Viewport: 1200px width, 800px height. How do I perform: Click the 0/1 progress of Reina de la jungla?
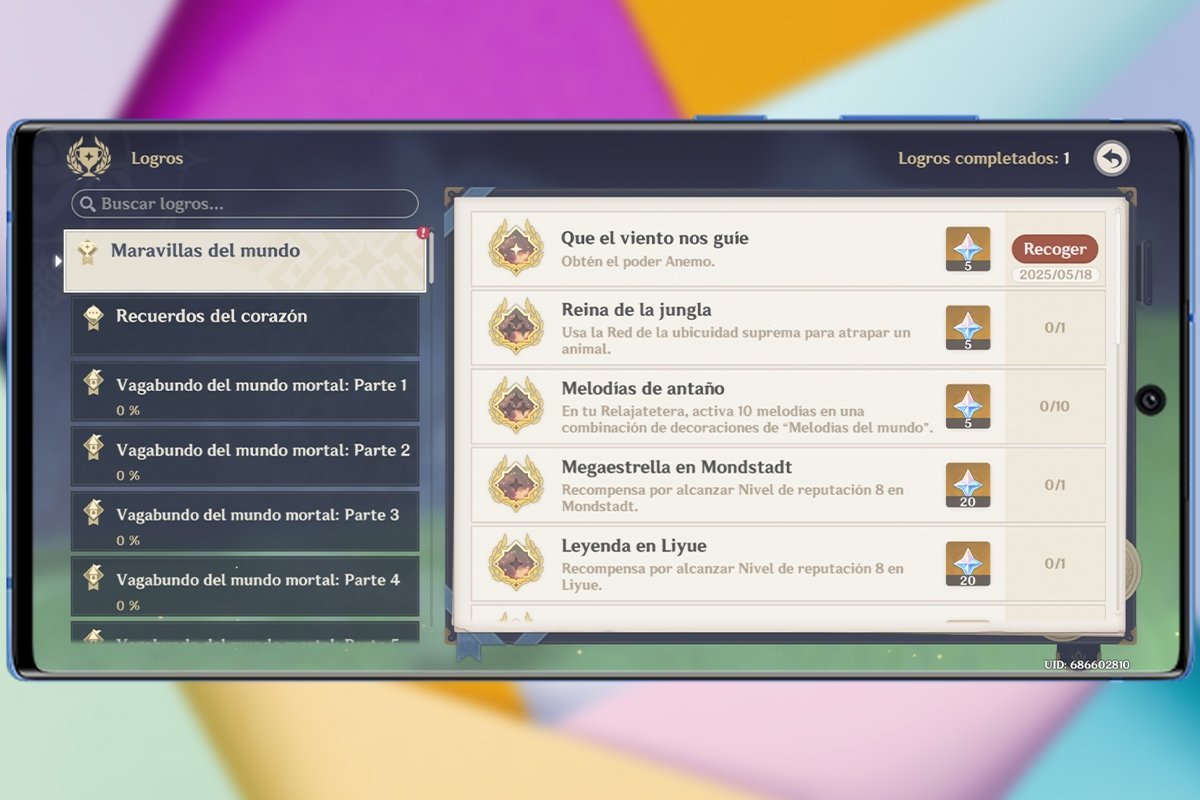click(1055, 327)
